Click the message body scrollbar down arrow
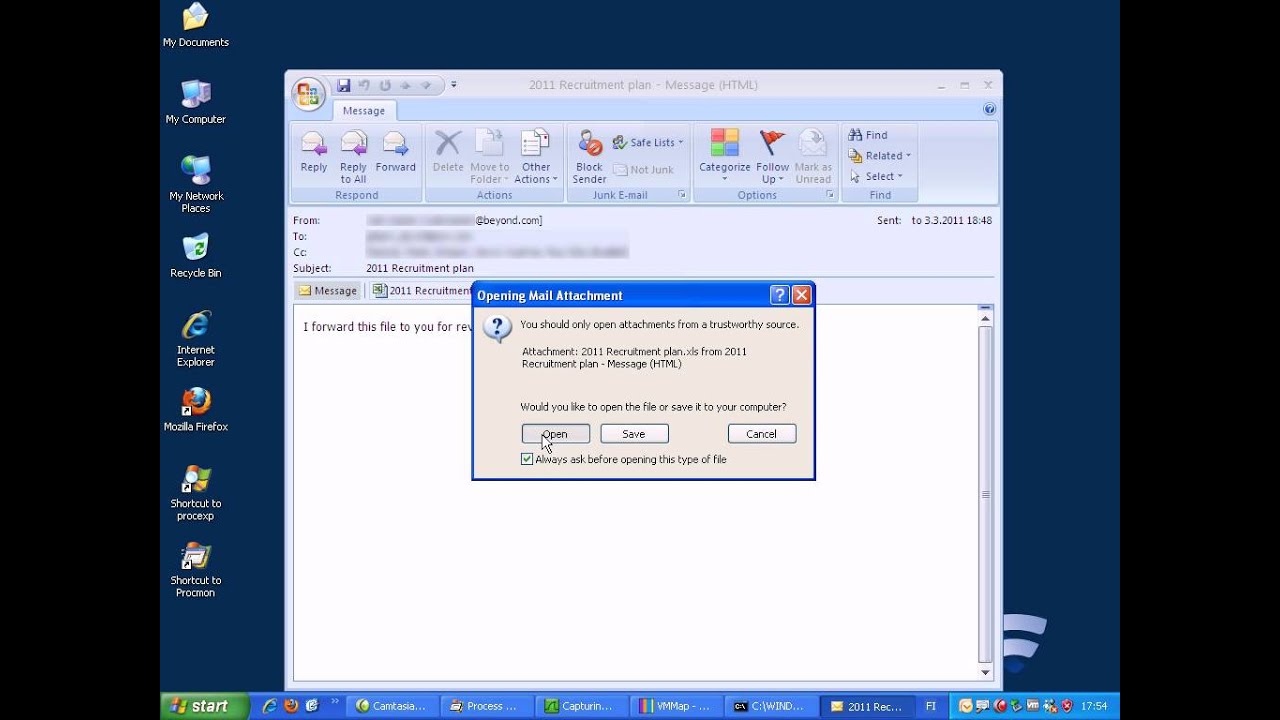Screen dimensions: 1280x720 985,672
